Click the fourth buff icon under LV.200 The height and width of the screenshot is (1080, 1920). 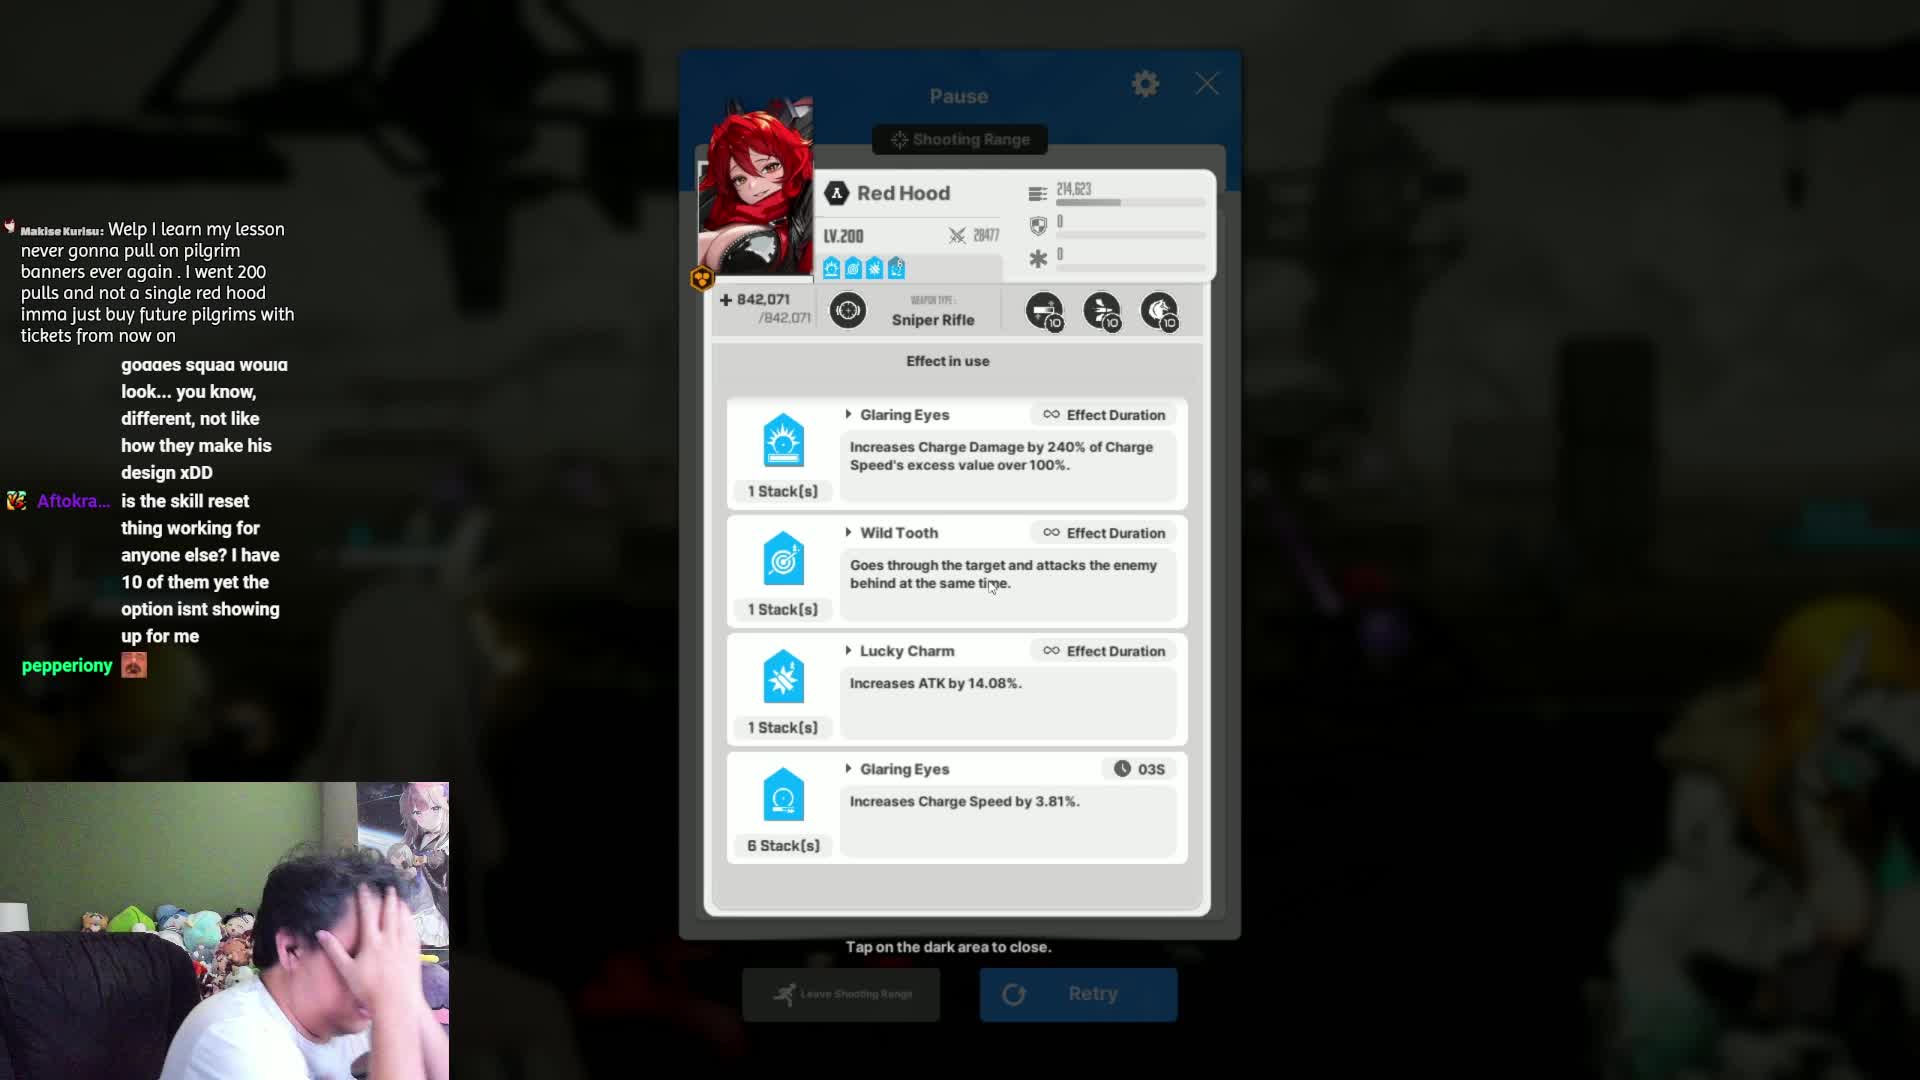pyautogui.click(x=897, y=268)
